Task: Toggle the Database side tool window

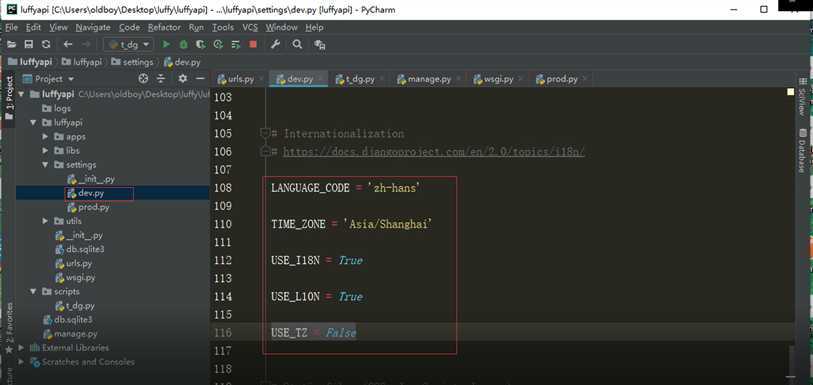Action: pos(802,150)
